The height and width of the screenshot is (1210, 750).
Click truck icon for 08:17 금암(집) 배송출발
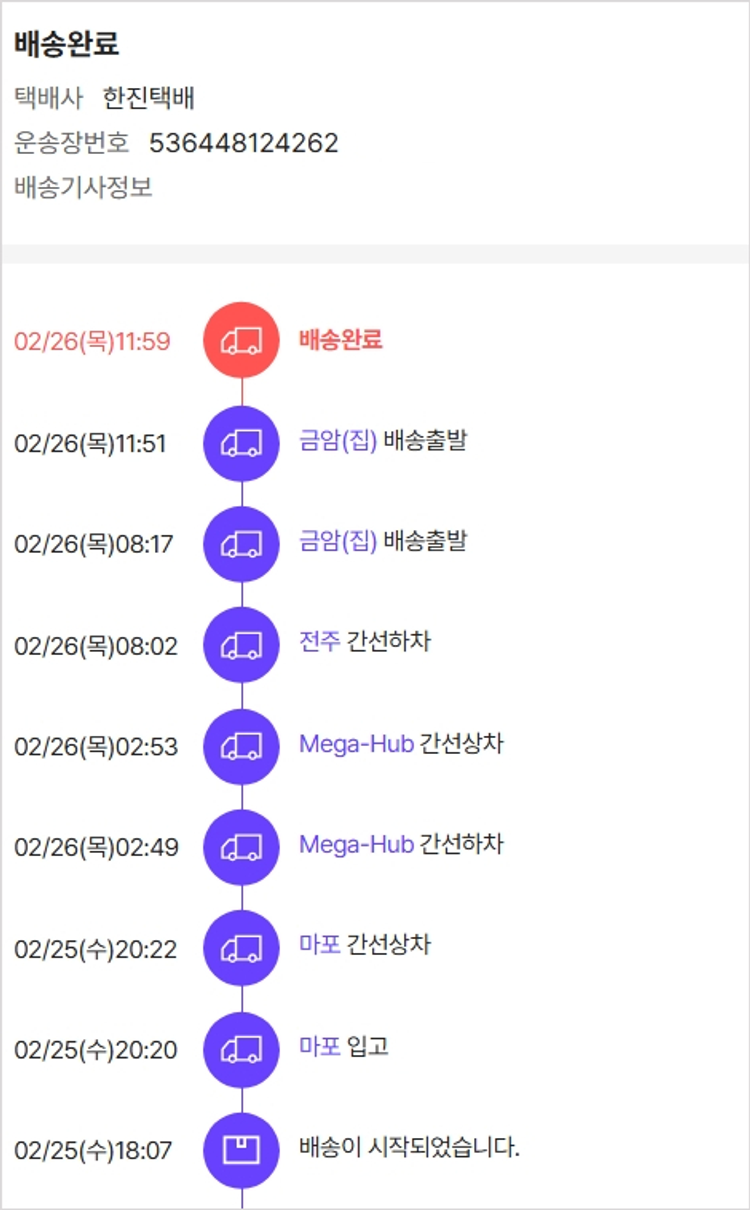click(x=241, y=544)
